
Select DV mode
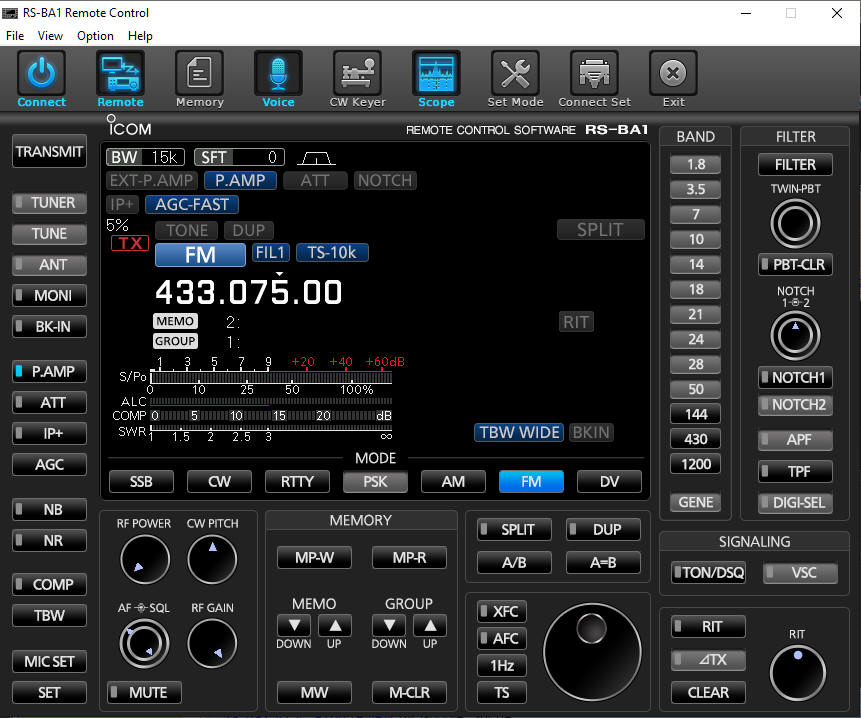[x=609, y=482]
